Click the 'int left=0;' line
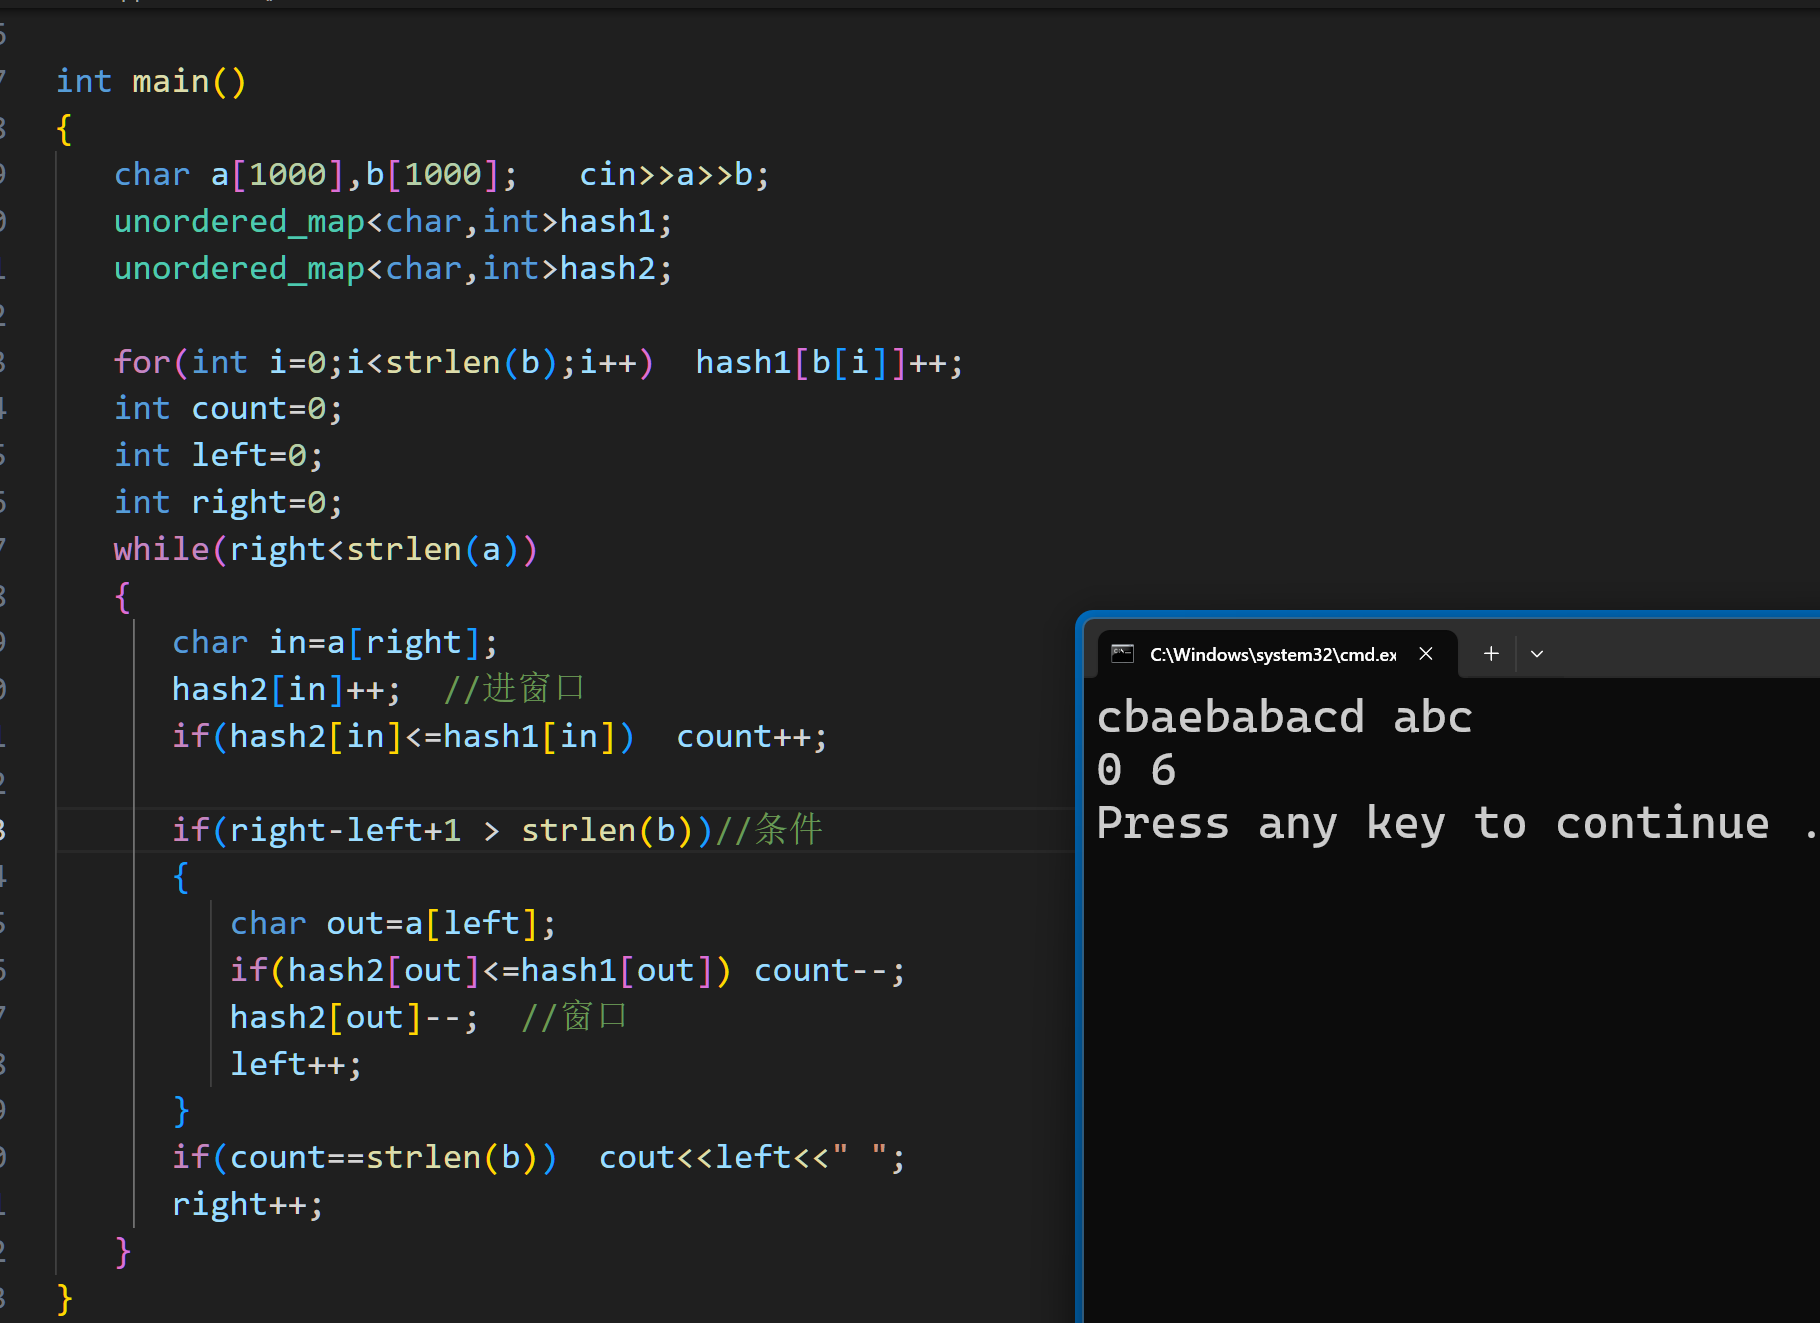Viewport: 1820px width, 1323px height. (x=218, y=456)
